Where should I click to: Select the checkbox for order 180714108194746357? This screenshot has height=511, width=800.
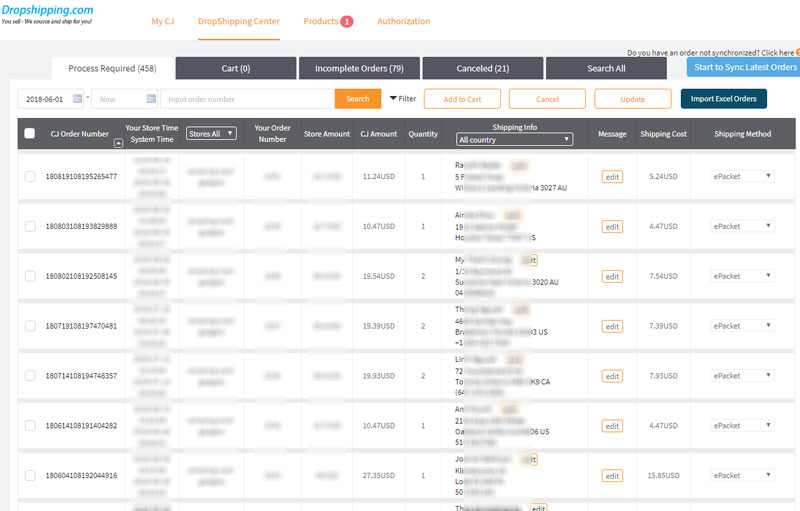[30, 376]
